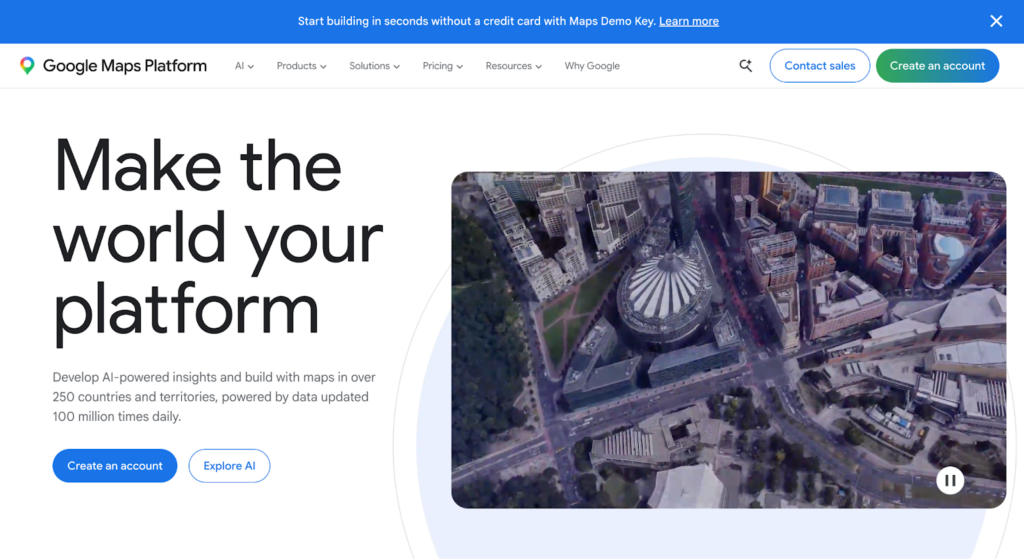Image resolution: width=1024 pixels, height=559 pixels.
Task: Open the Products dropdown menu
Action: click(x=301, y=66)
